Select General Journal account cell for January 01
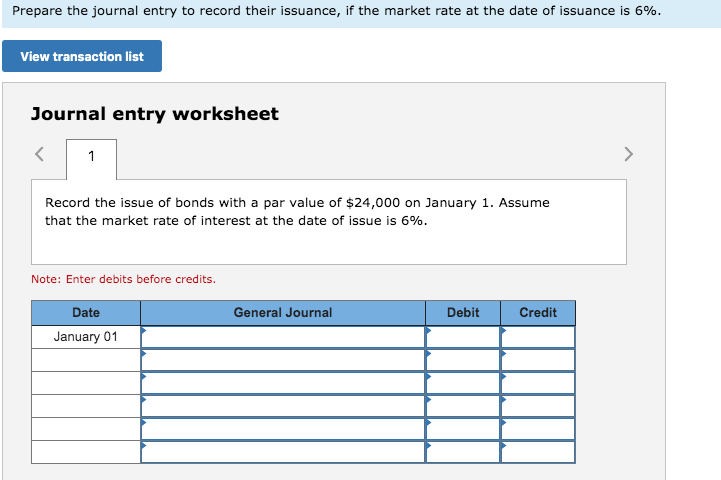Image resolution: width=721 pixels, height=480 pixels. pos(283,337)
